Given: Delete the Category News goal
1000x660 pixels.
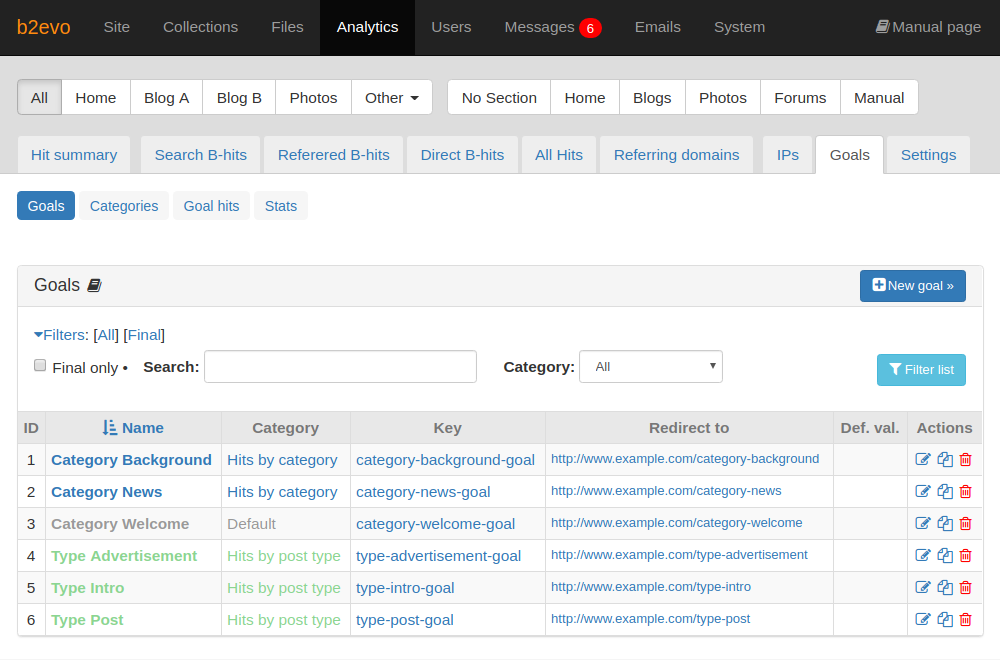Looking at the screenshot, I should pyautogui.click(x=966, y=491).
